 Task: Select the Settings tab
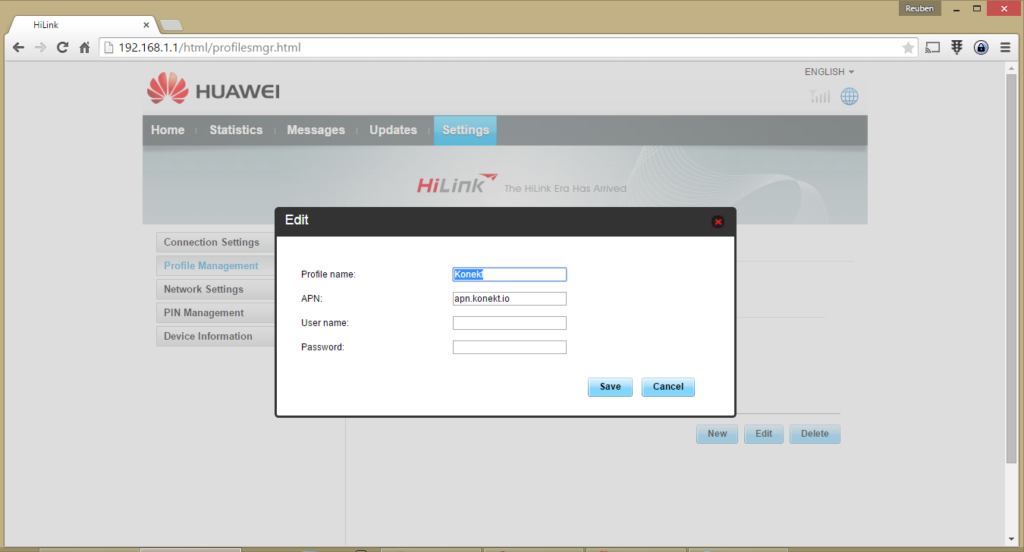pos(466,130)
